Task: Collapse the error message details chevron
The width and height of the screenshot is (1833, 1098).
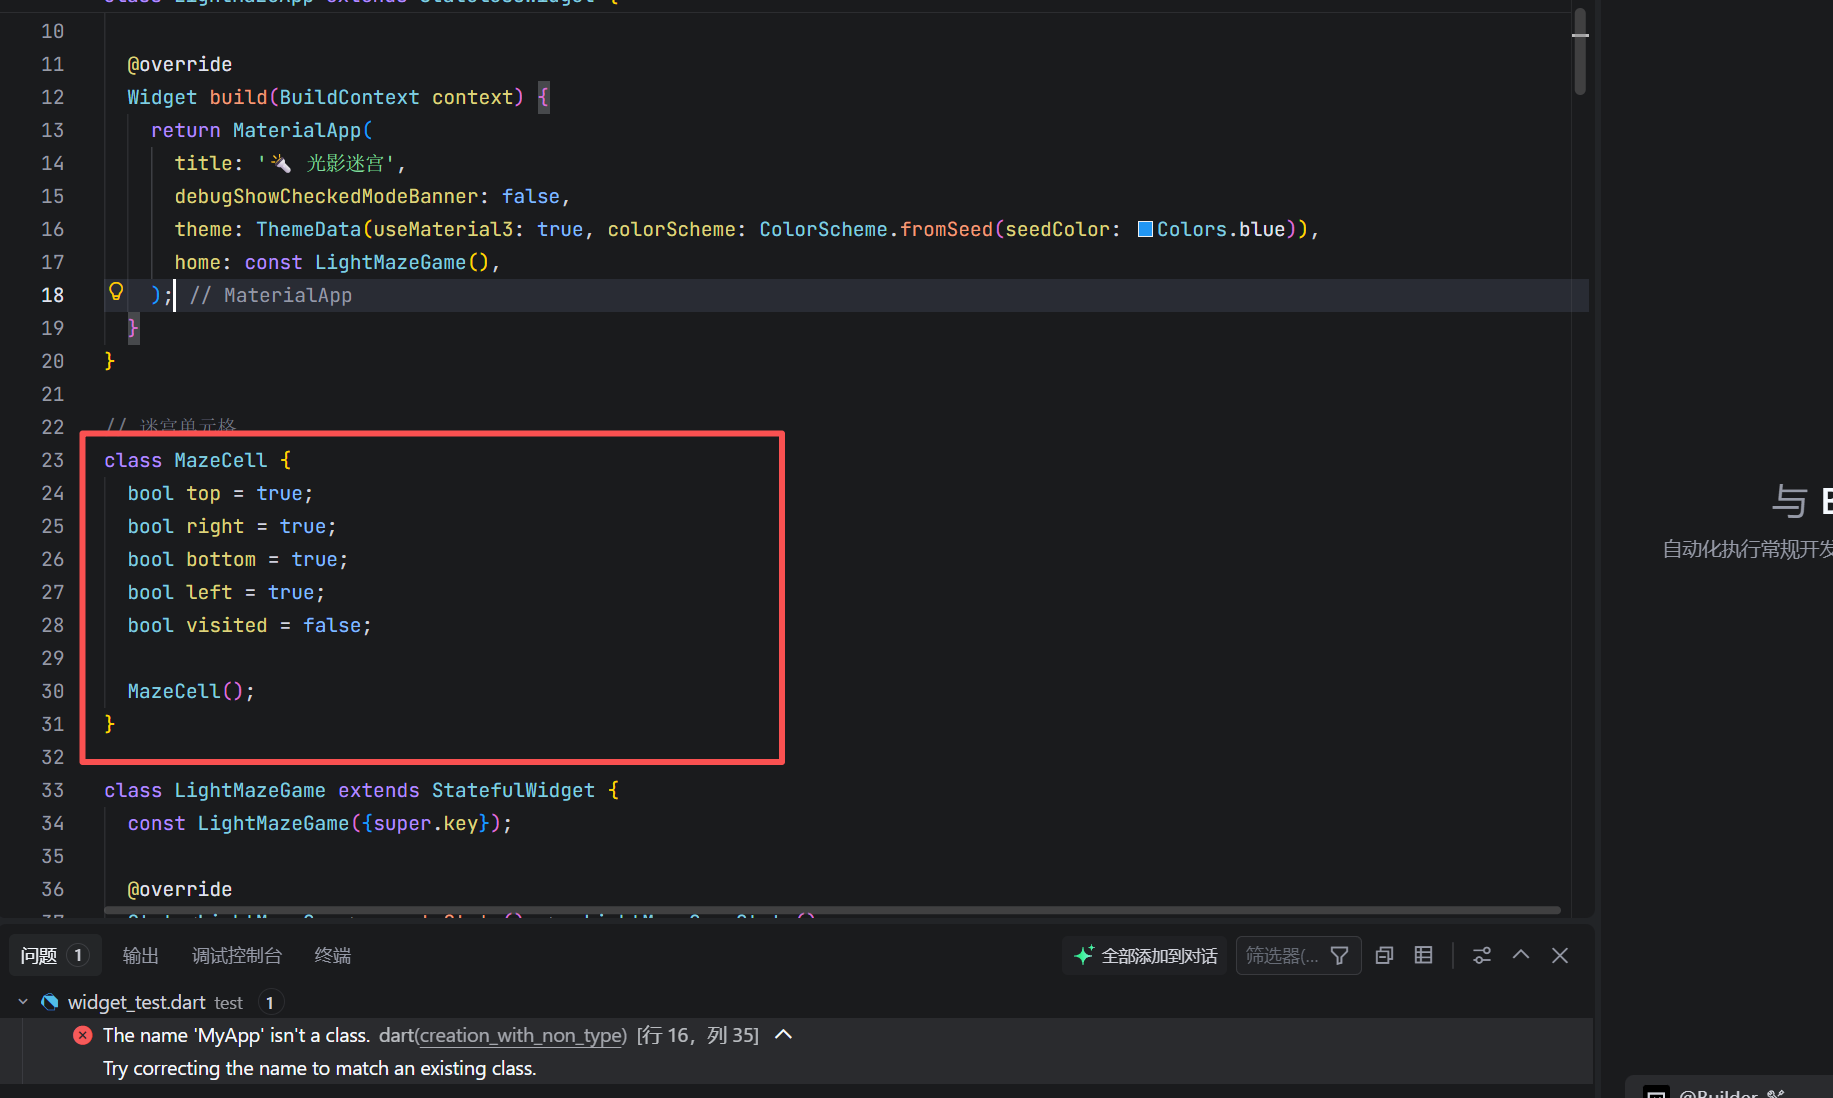Action: coord(784,1035)
